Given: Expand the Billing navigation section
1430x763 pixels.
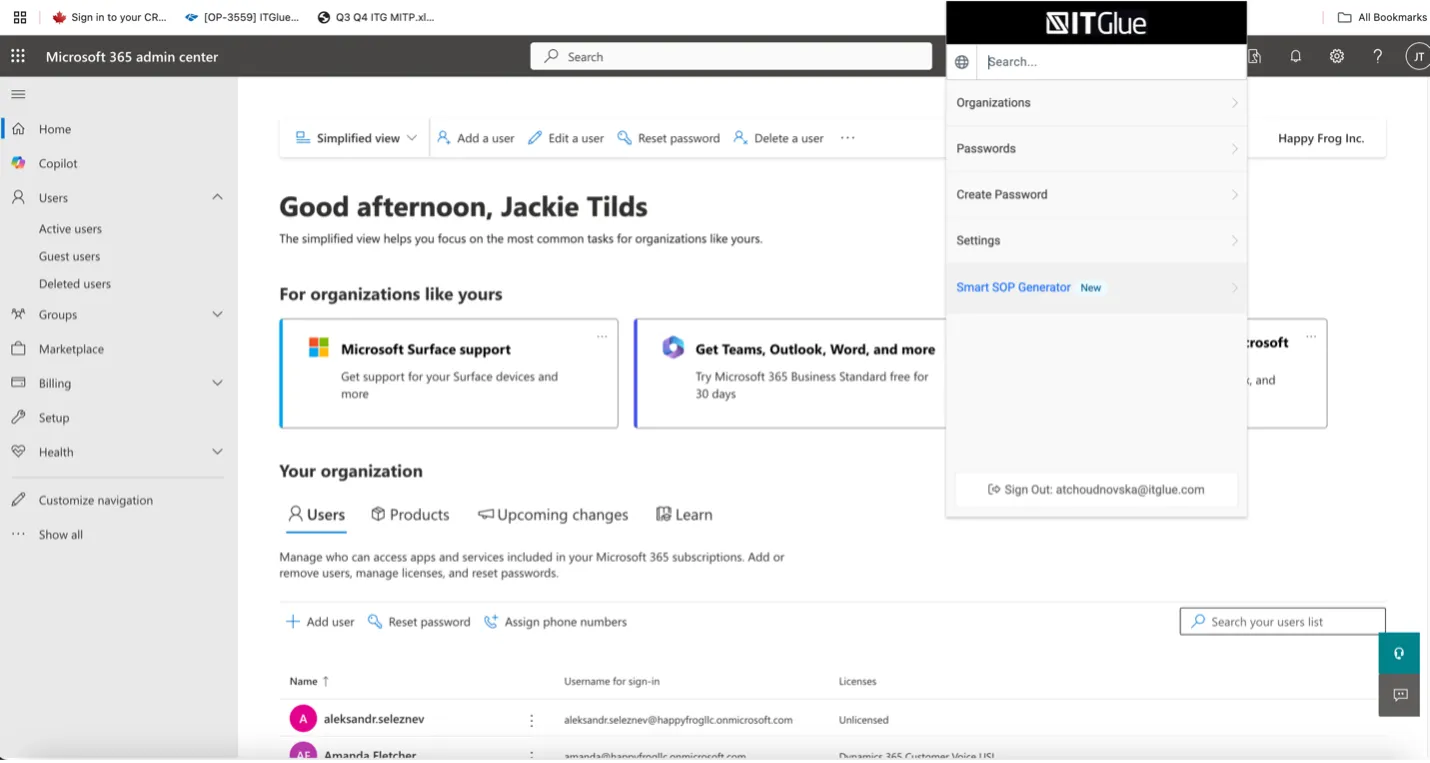Looking at the screenshot, I should (217, 383).
